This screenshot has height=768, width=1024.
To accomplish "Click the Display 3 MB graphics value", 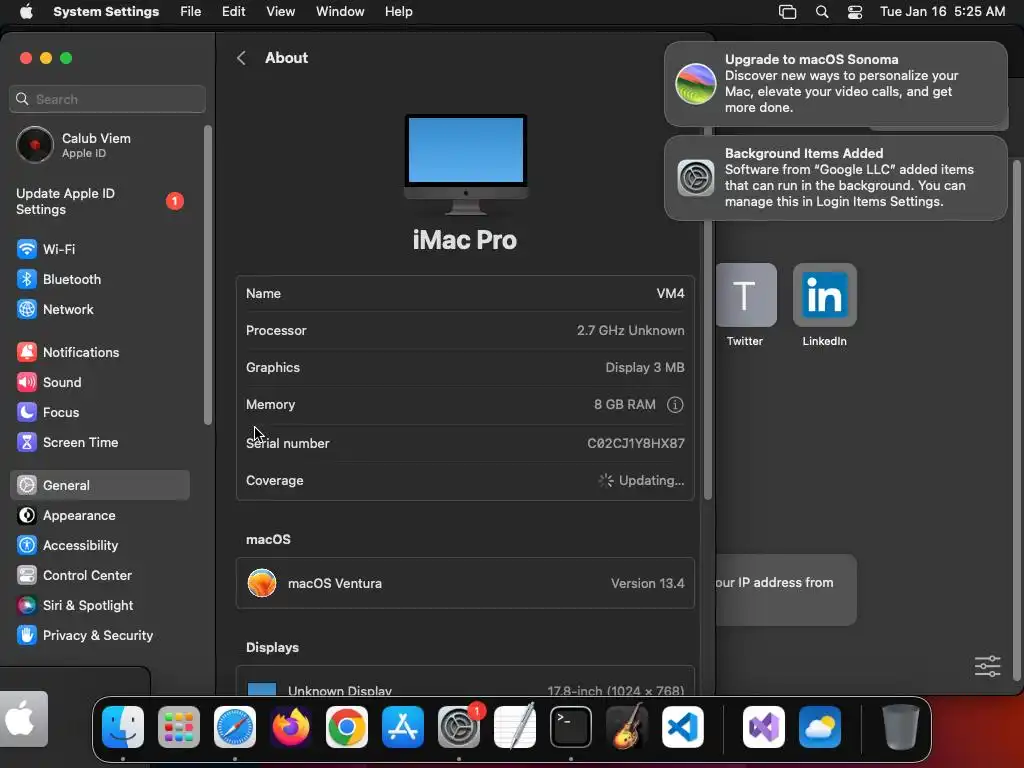I will point(645,368).
